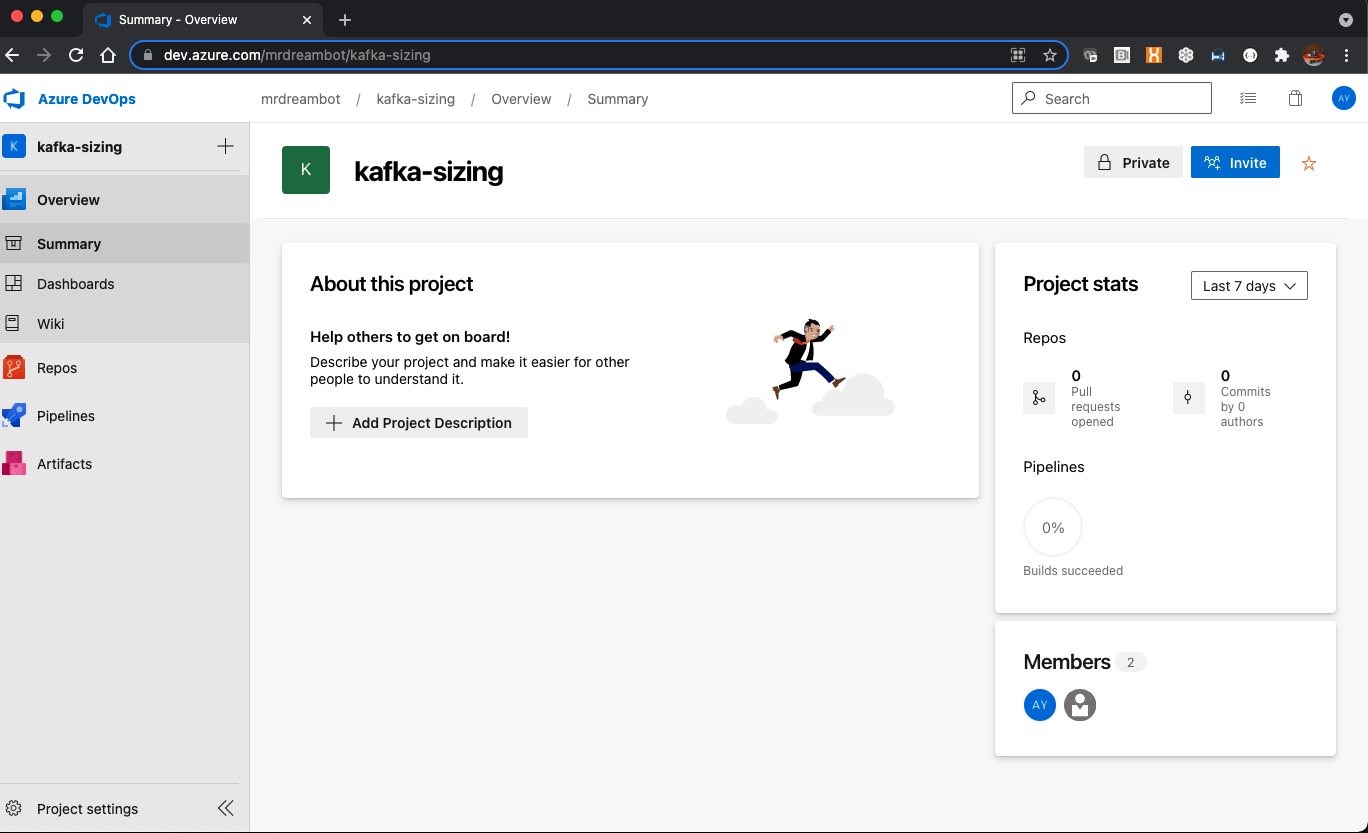Click the 0% builds succeeded circle
The height and width of the screenshot is (833, 1368).
coord(1053,527)
